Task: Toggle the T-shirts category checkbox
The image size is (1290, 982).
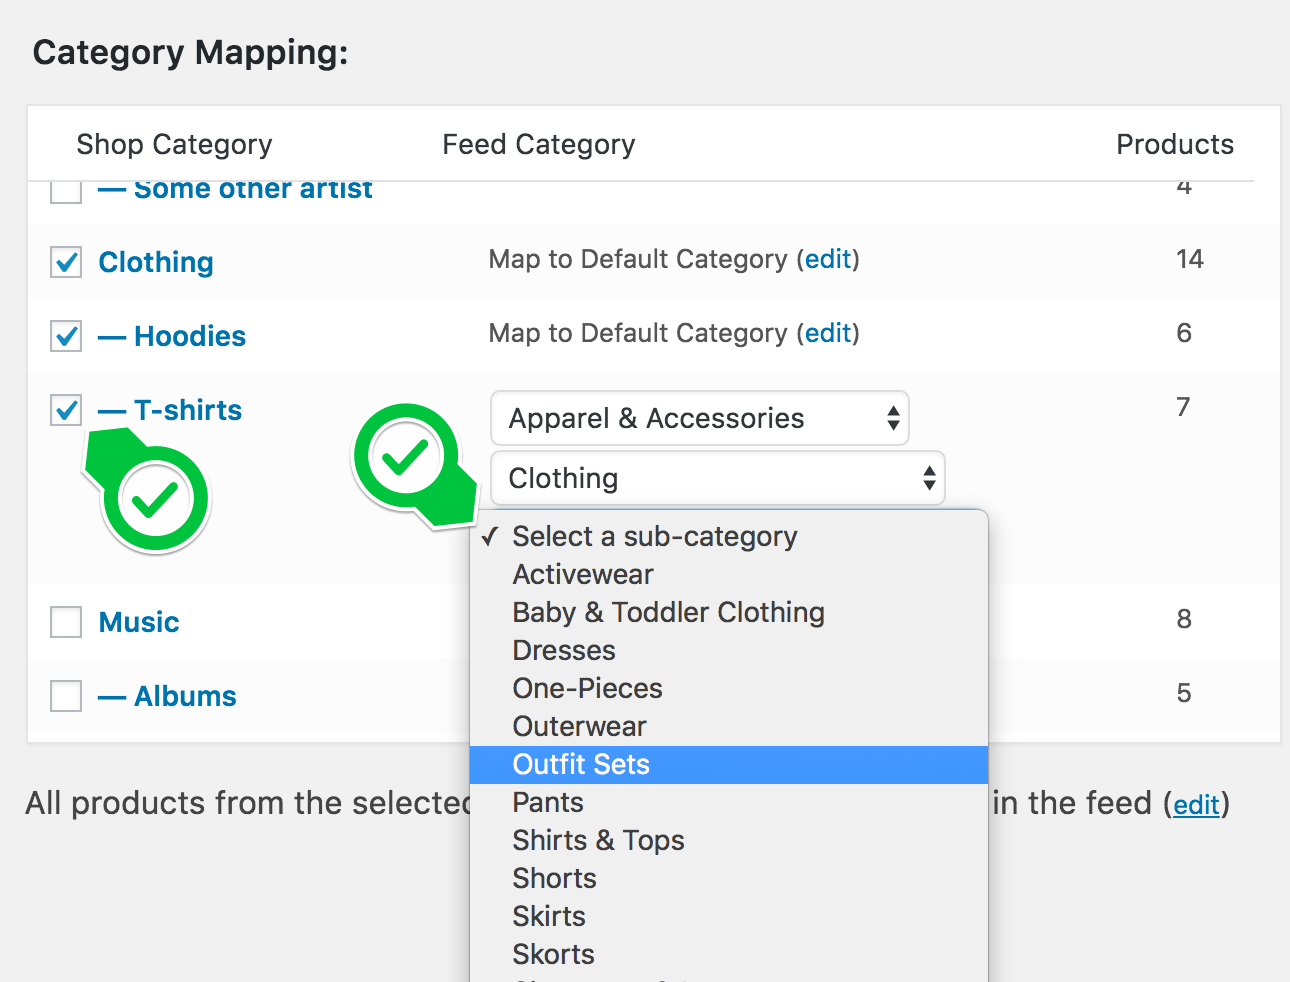Action: [66, 410]
